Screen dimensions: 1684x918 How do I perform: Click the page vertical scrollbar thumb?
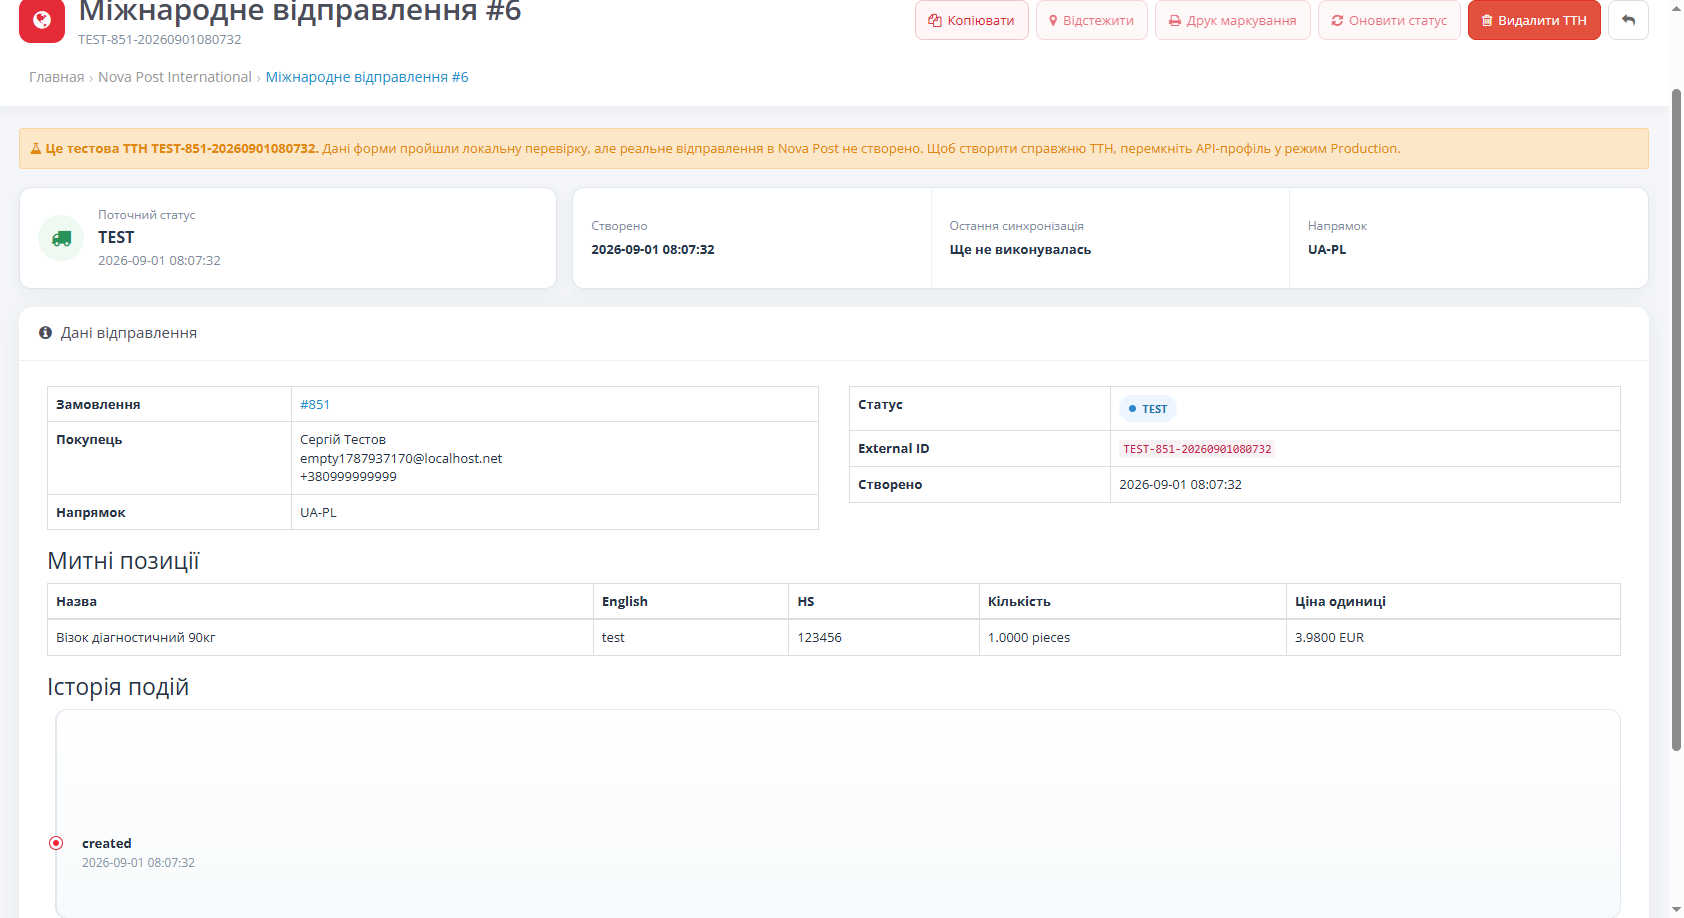(1677, 420)
